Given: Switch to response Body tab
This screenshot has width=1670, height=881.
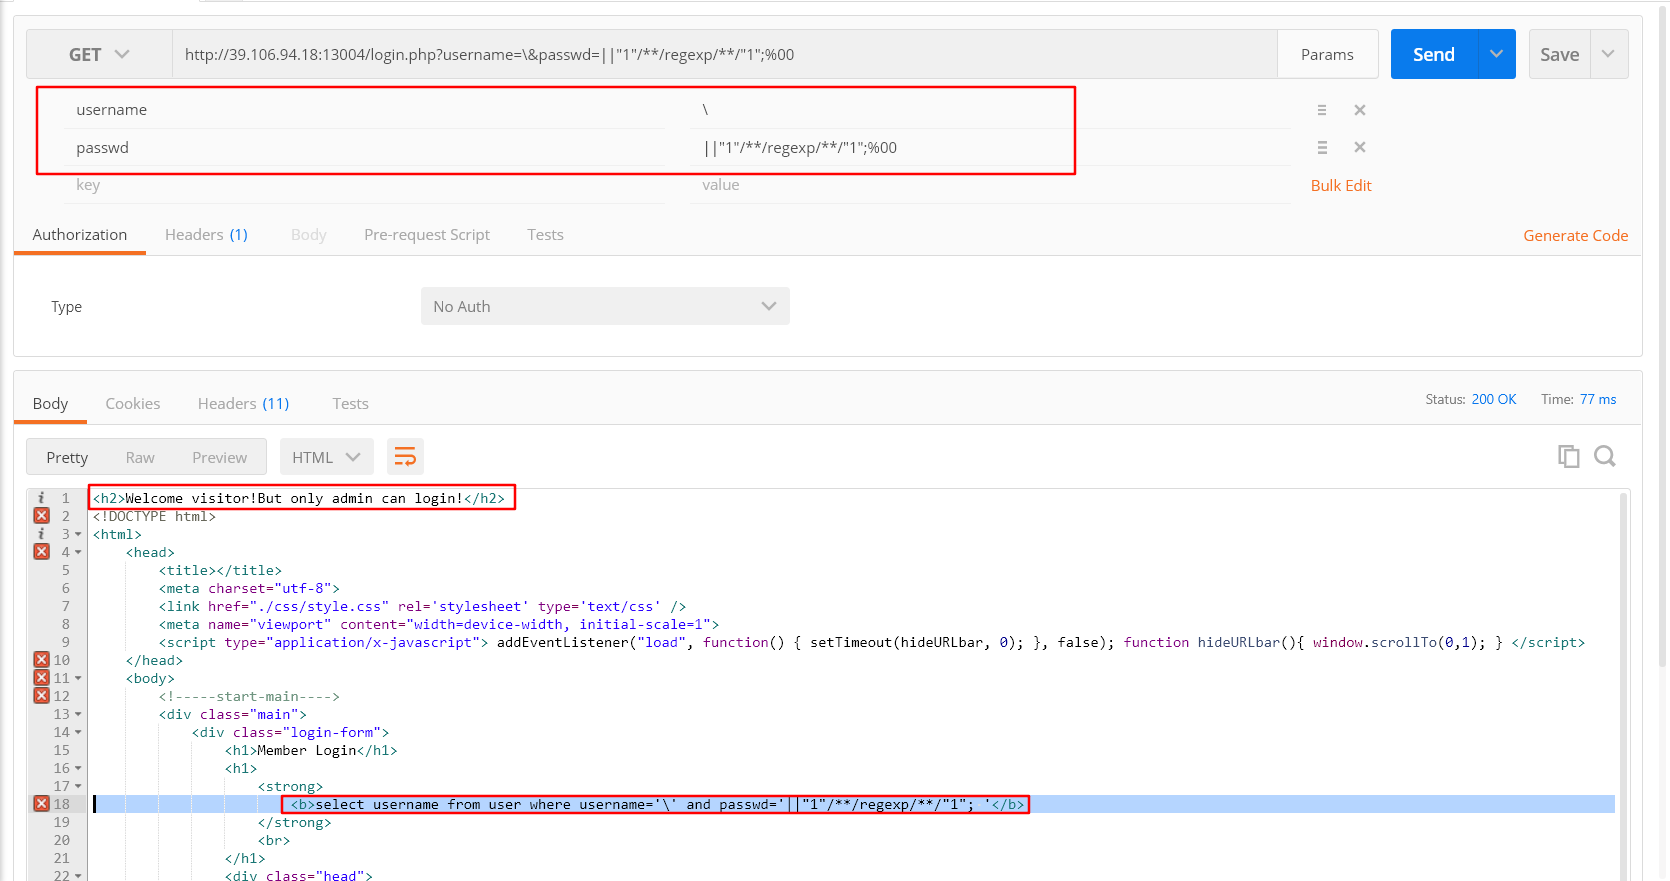Looking at the screenshot, I should pyautogui.click(x=50, y=404).
